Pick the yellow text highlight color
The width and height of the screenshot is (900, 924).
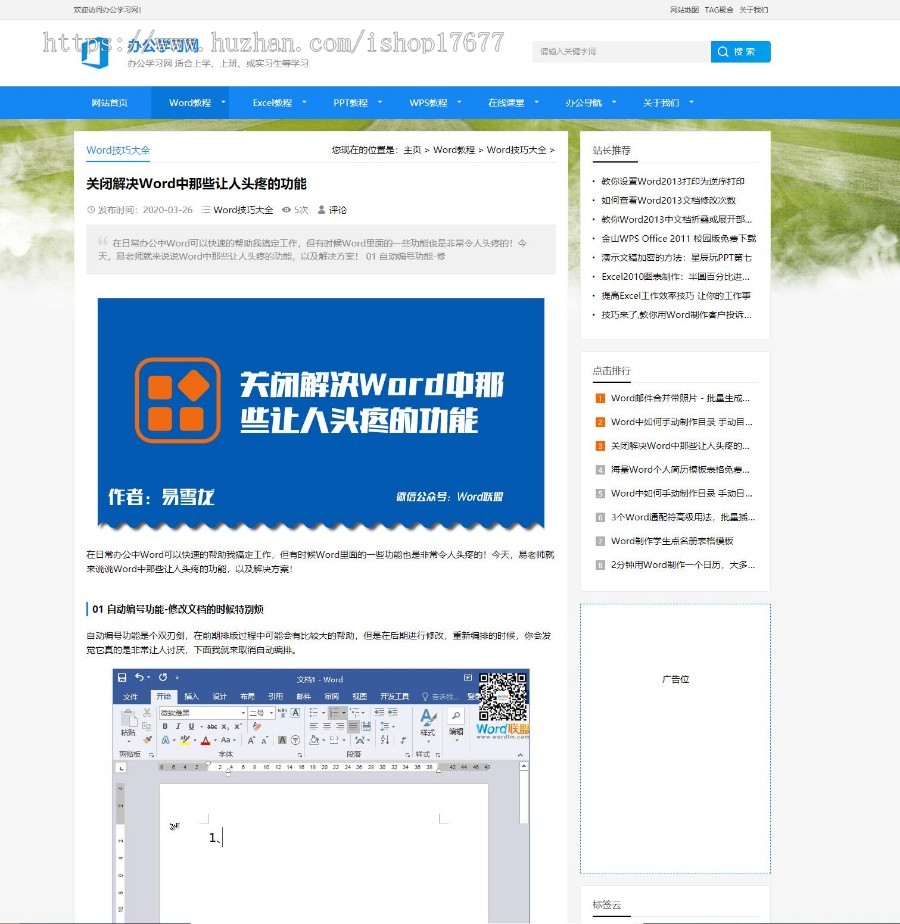click(x=185, y=740)
